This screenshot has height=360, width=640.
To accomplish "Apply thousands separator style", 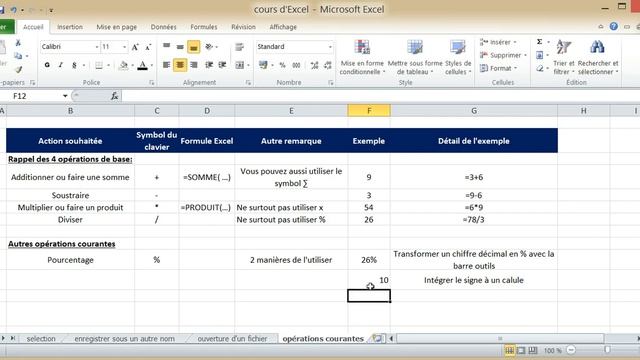I will click(296, 65).
